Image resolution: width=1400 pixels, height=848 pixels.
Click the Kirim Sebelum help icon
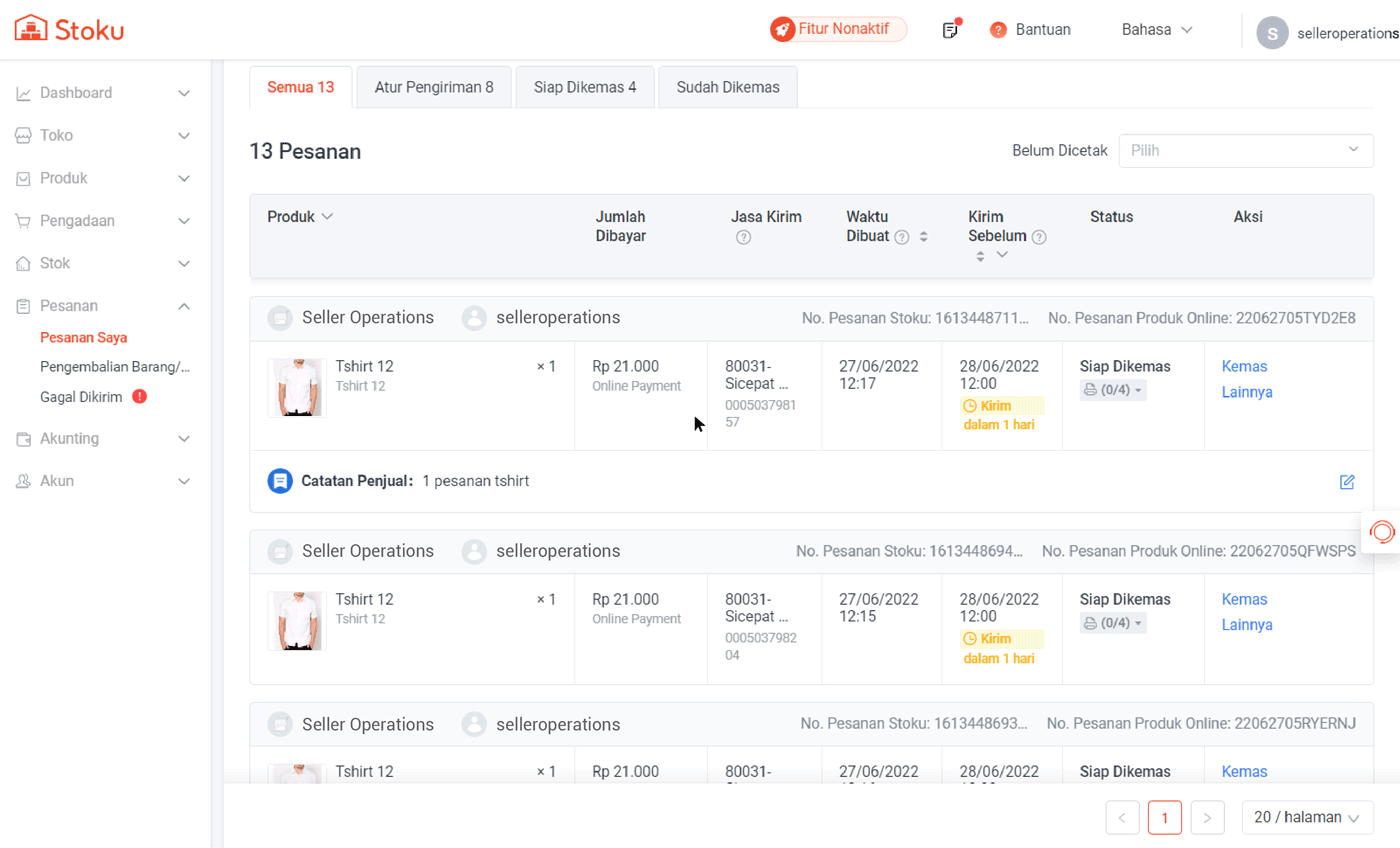point(1039,238)
